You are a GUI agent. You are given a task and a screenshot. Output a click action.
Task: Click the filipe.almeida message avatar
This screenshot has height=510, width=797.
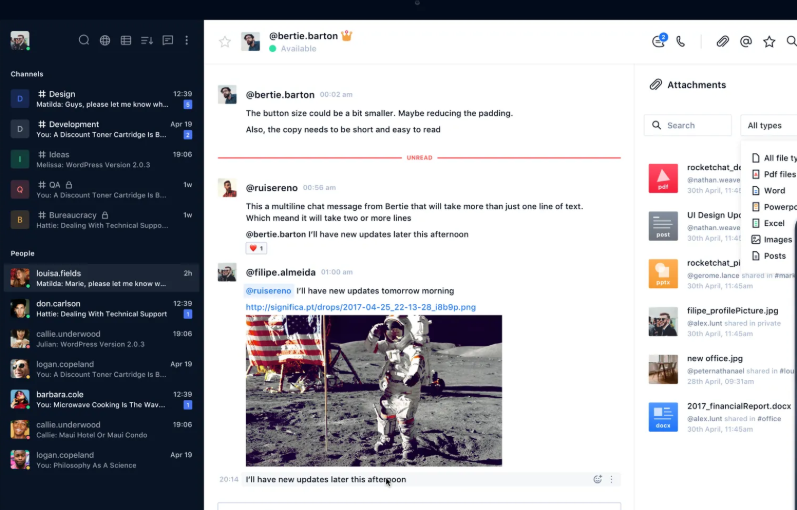pos(227,272)
